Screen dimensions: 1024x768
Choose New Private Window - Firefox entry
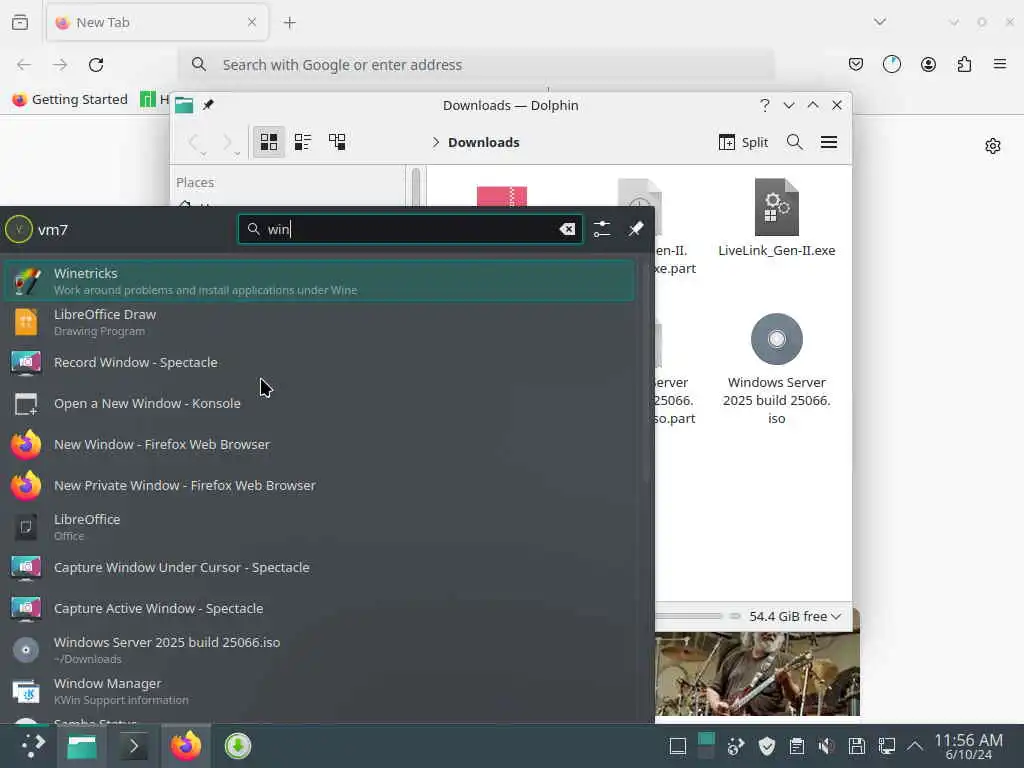(x=319, y=486)
